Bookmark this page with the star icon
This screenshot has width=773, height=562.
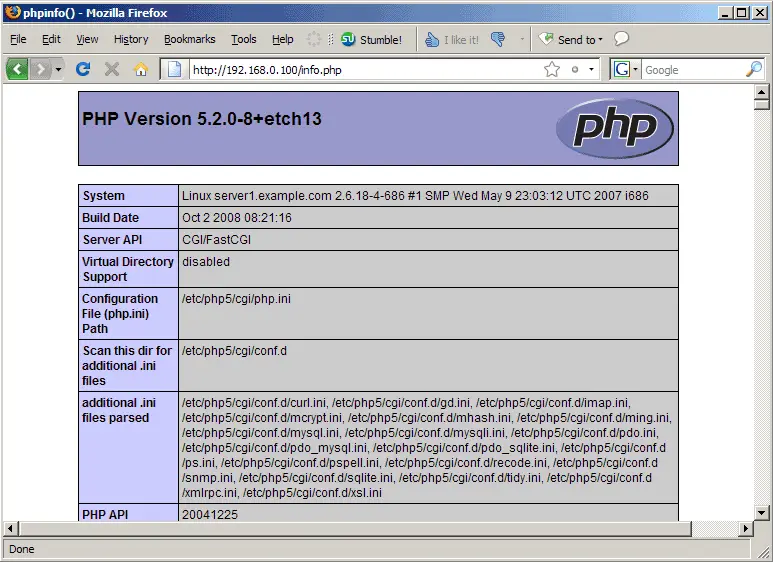(552, 70)
